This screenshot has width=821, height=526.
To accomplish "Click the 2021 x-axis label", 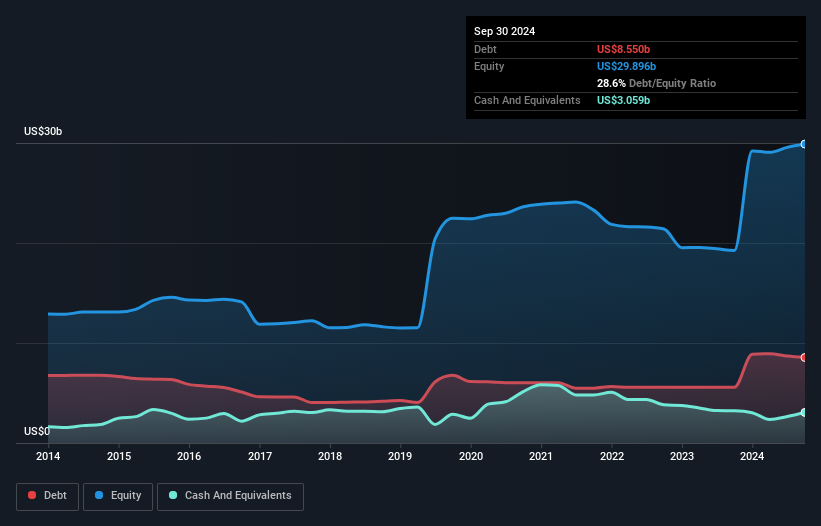I will coord(541,456).
